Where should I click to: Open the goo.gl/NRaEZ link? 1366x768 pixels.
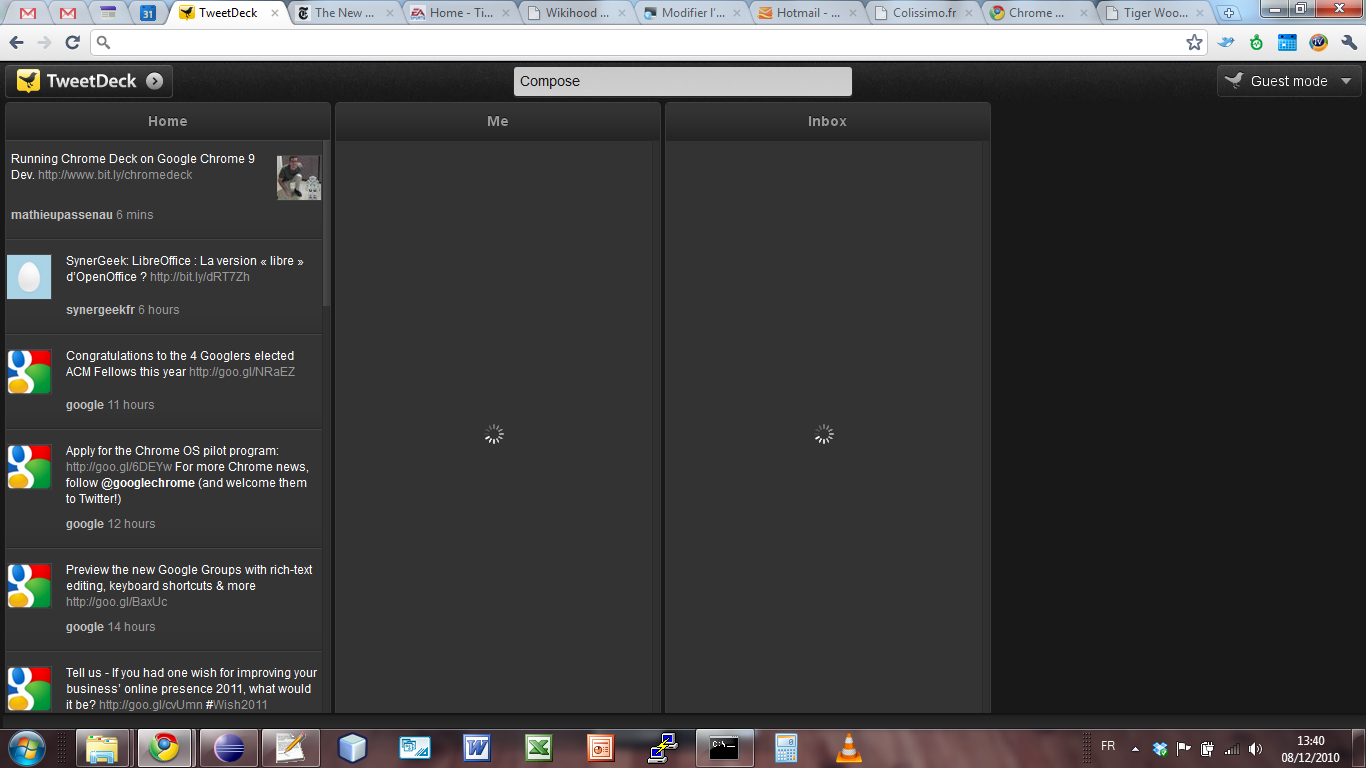coord(242,372)
